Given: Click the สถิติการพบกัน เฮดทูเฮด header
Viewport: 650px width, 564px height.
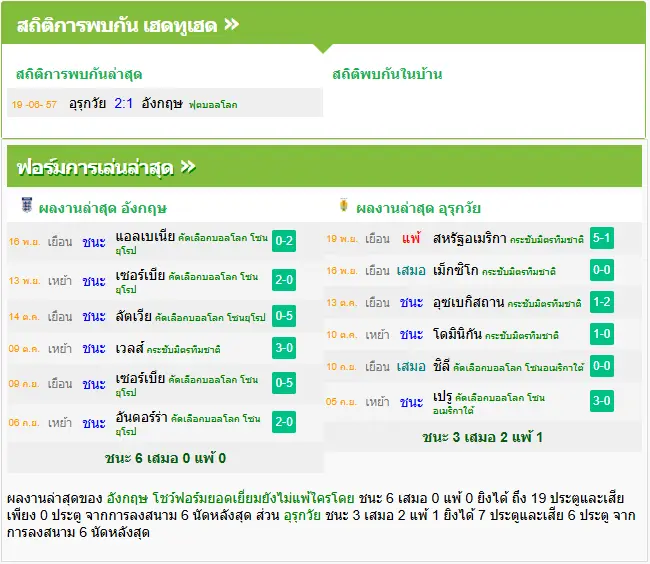Looking at the screenshot, I should [128, 26].
